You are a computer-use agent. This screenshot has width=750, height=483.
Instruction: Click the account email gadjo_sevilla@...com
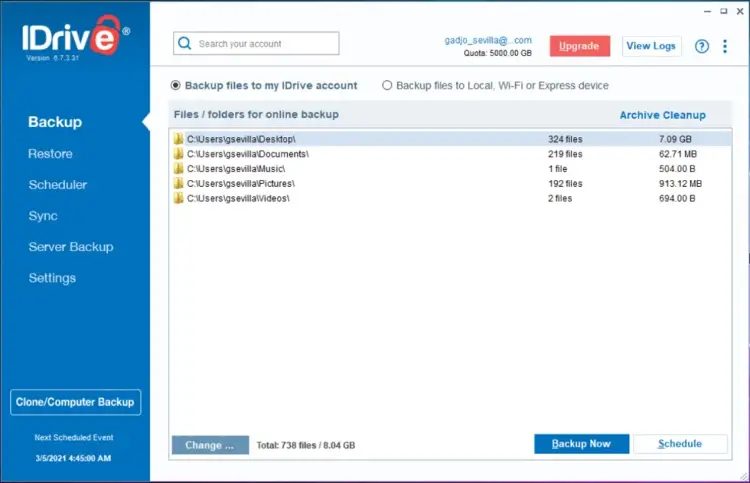point(488,40)
